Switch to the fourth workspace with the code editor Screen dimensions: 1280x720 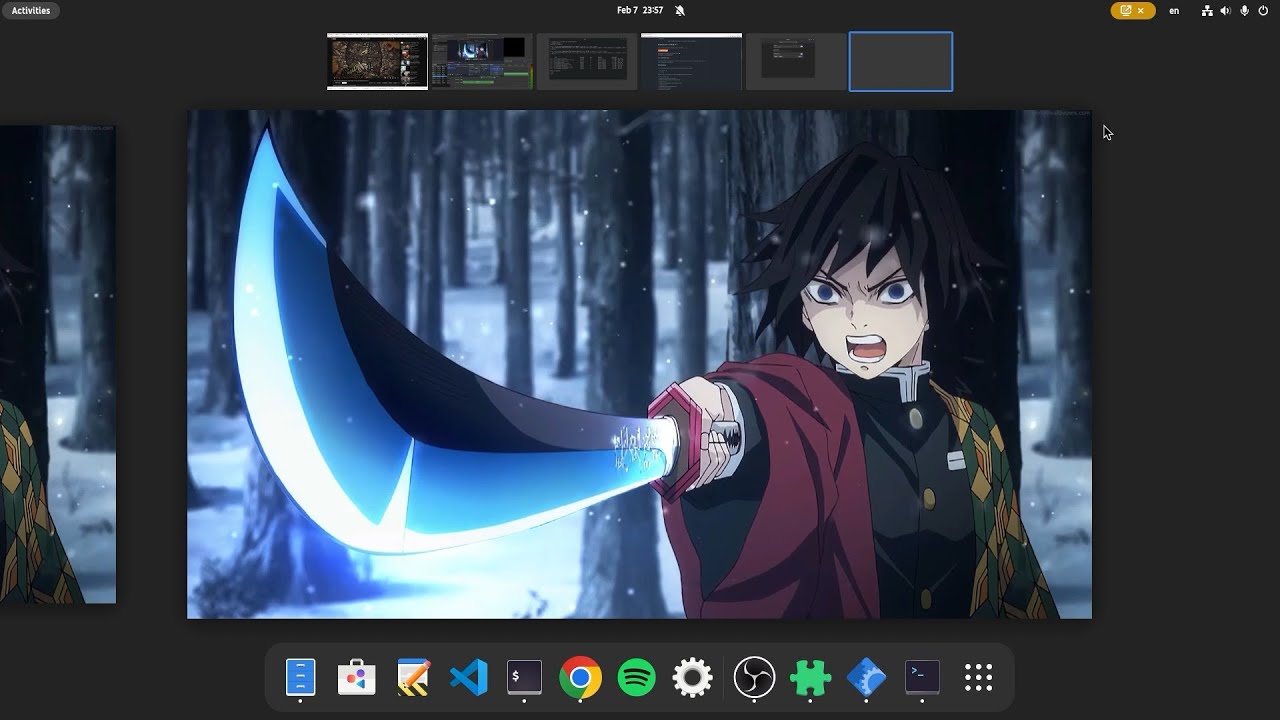[x=691, y=62]
